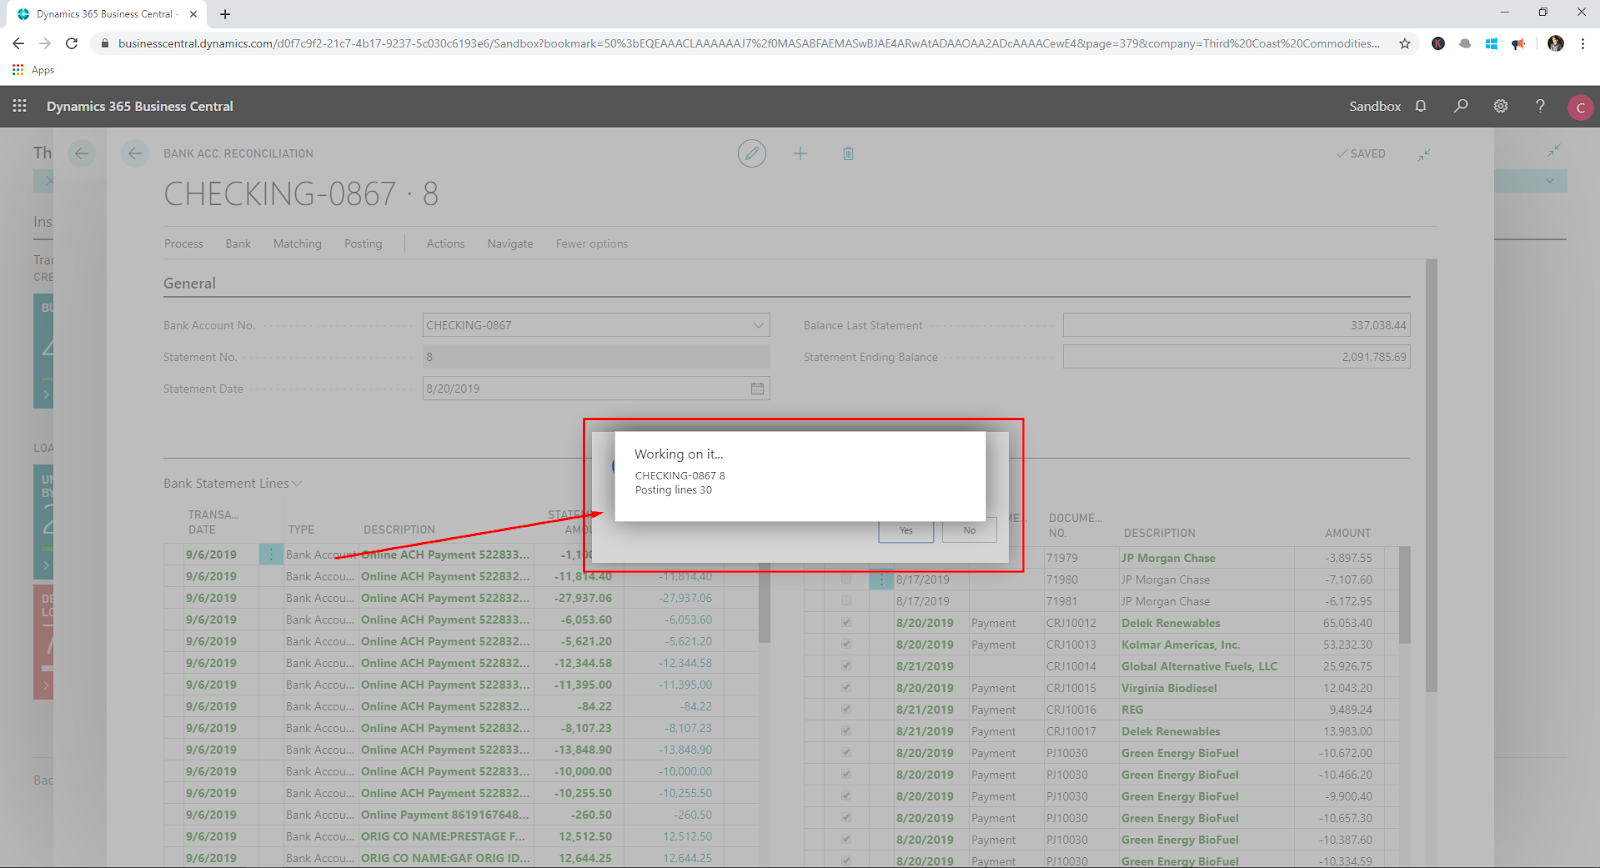Toggle the CRJ10016 REG checkbox

846,709
